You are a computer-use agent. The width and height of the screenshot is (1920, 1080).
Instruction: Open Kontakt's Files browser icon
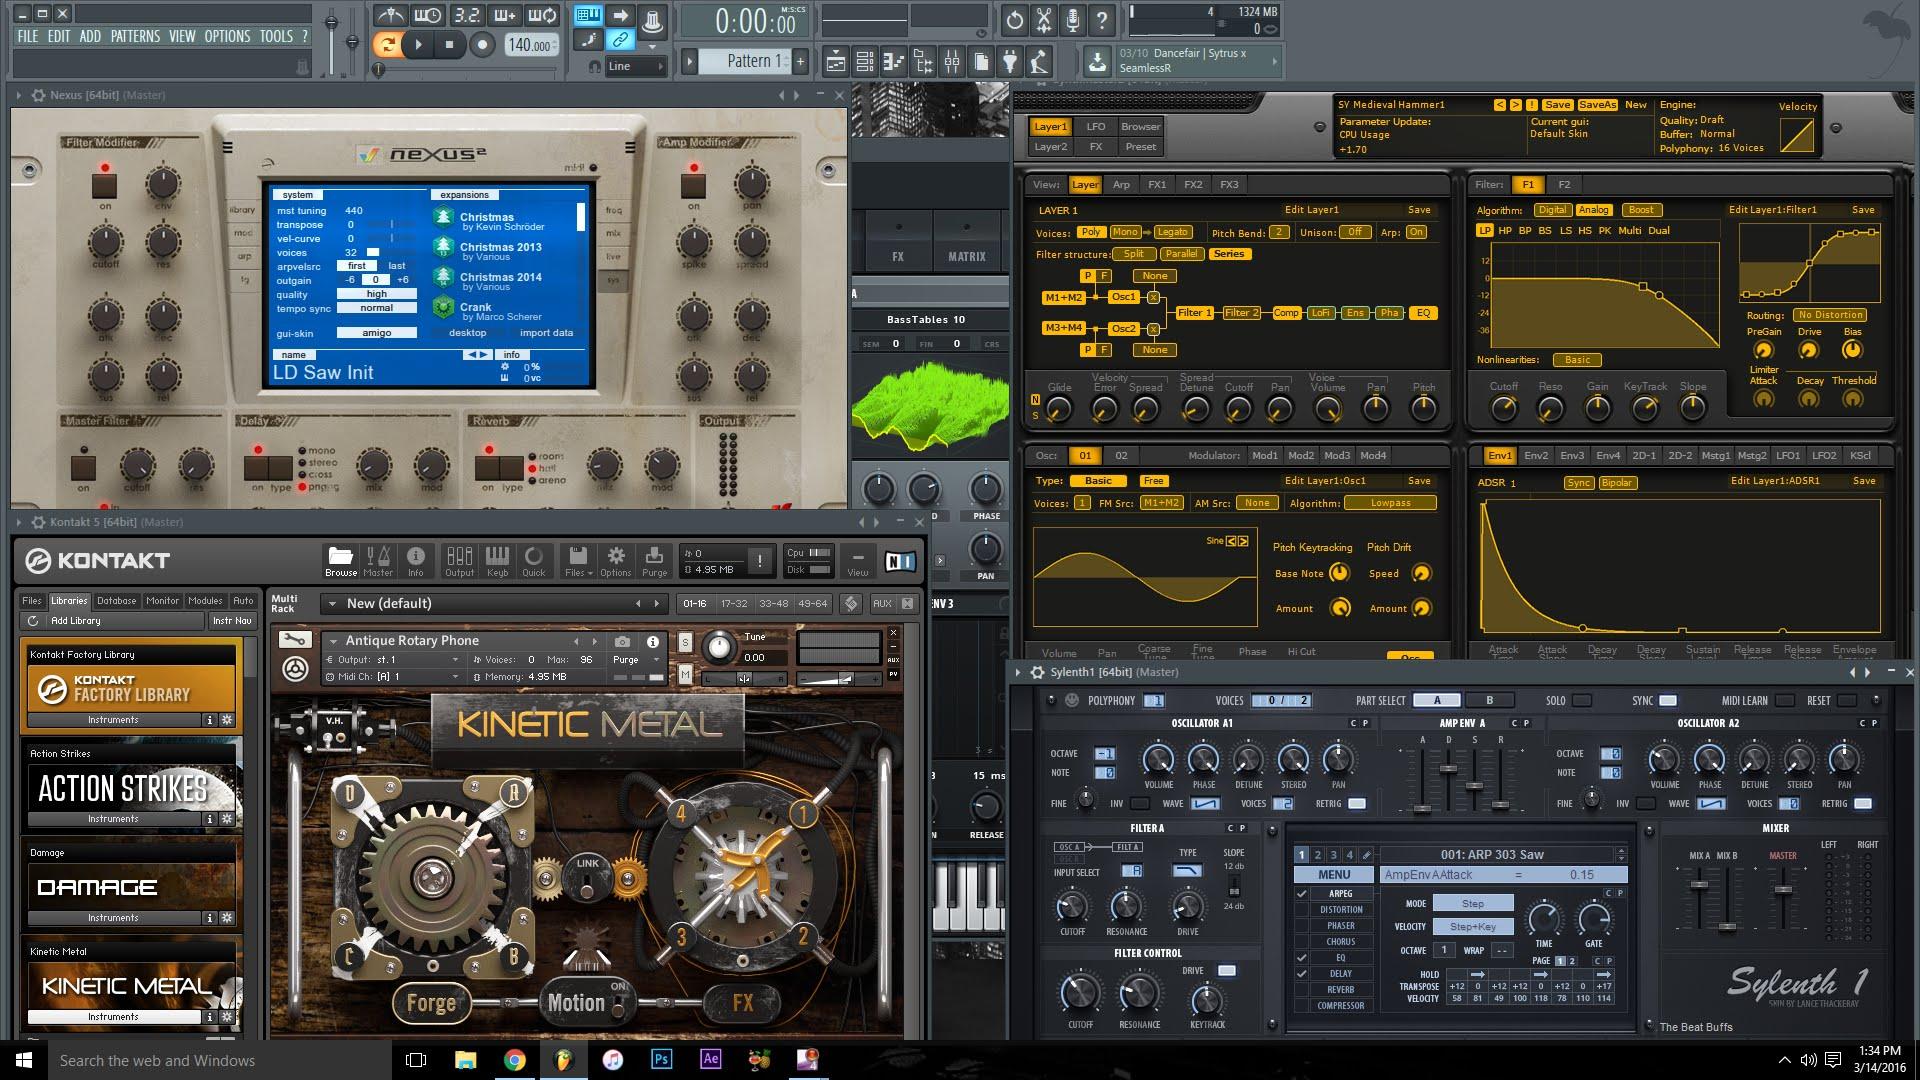[x=576, y=560]
